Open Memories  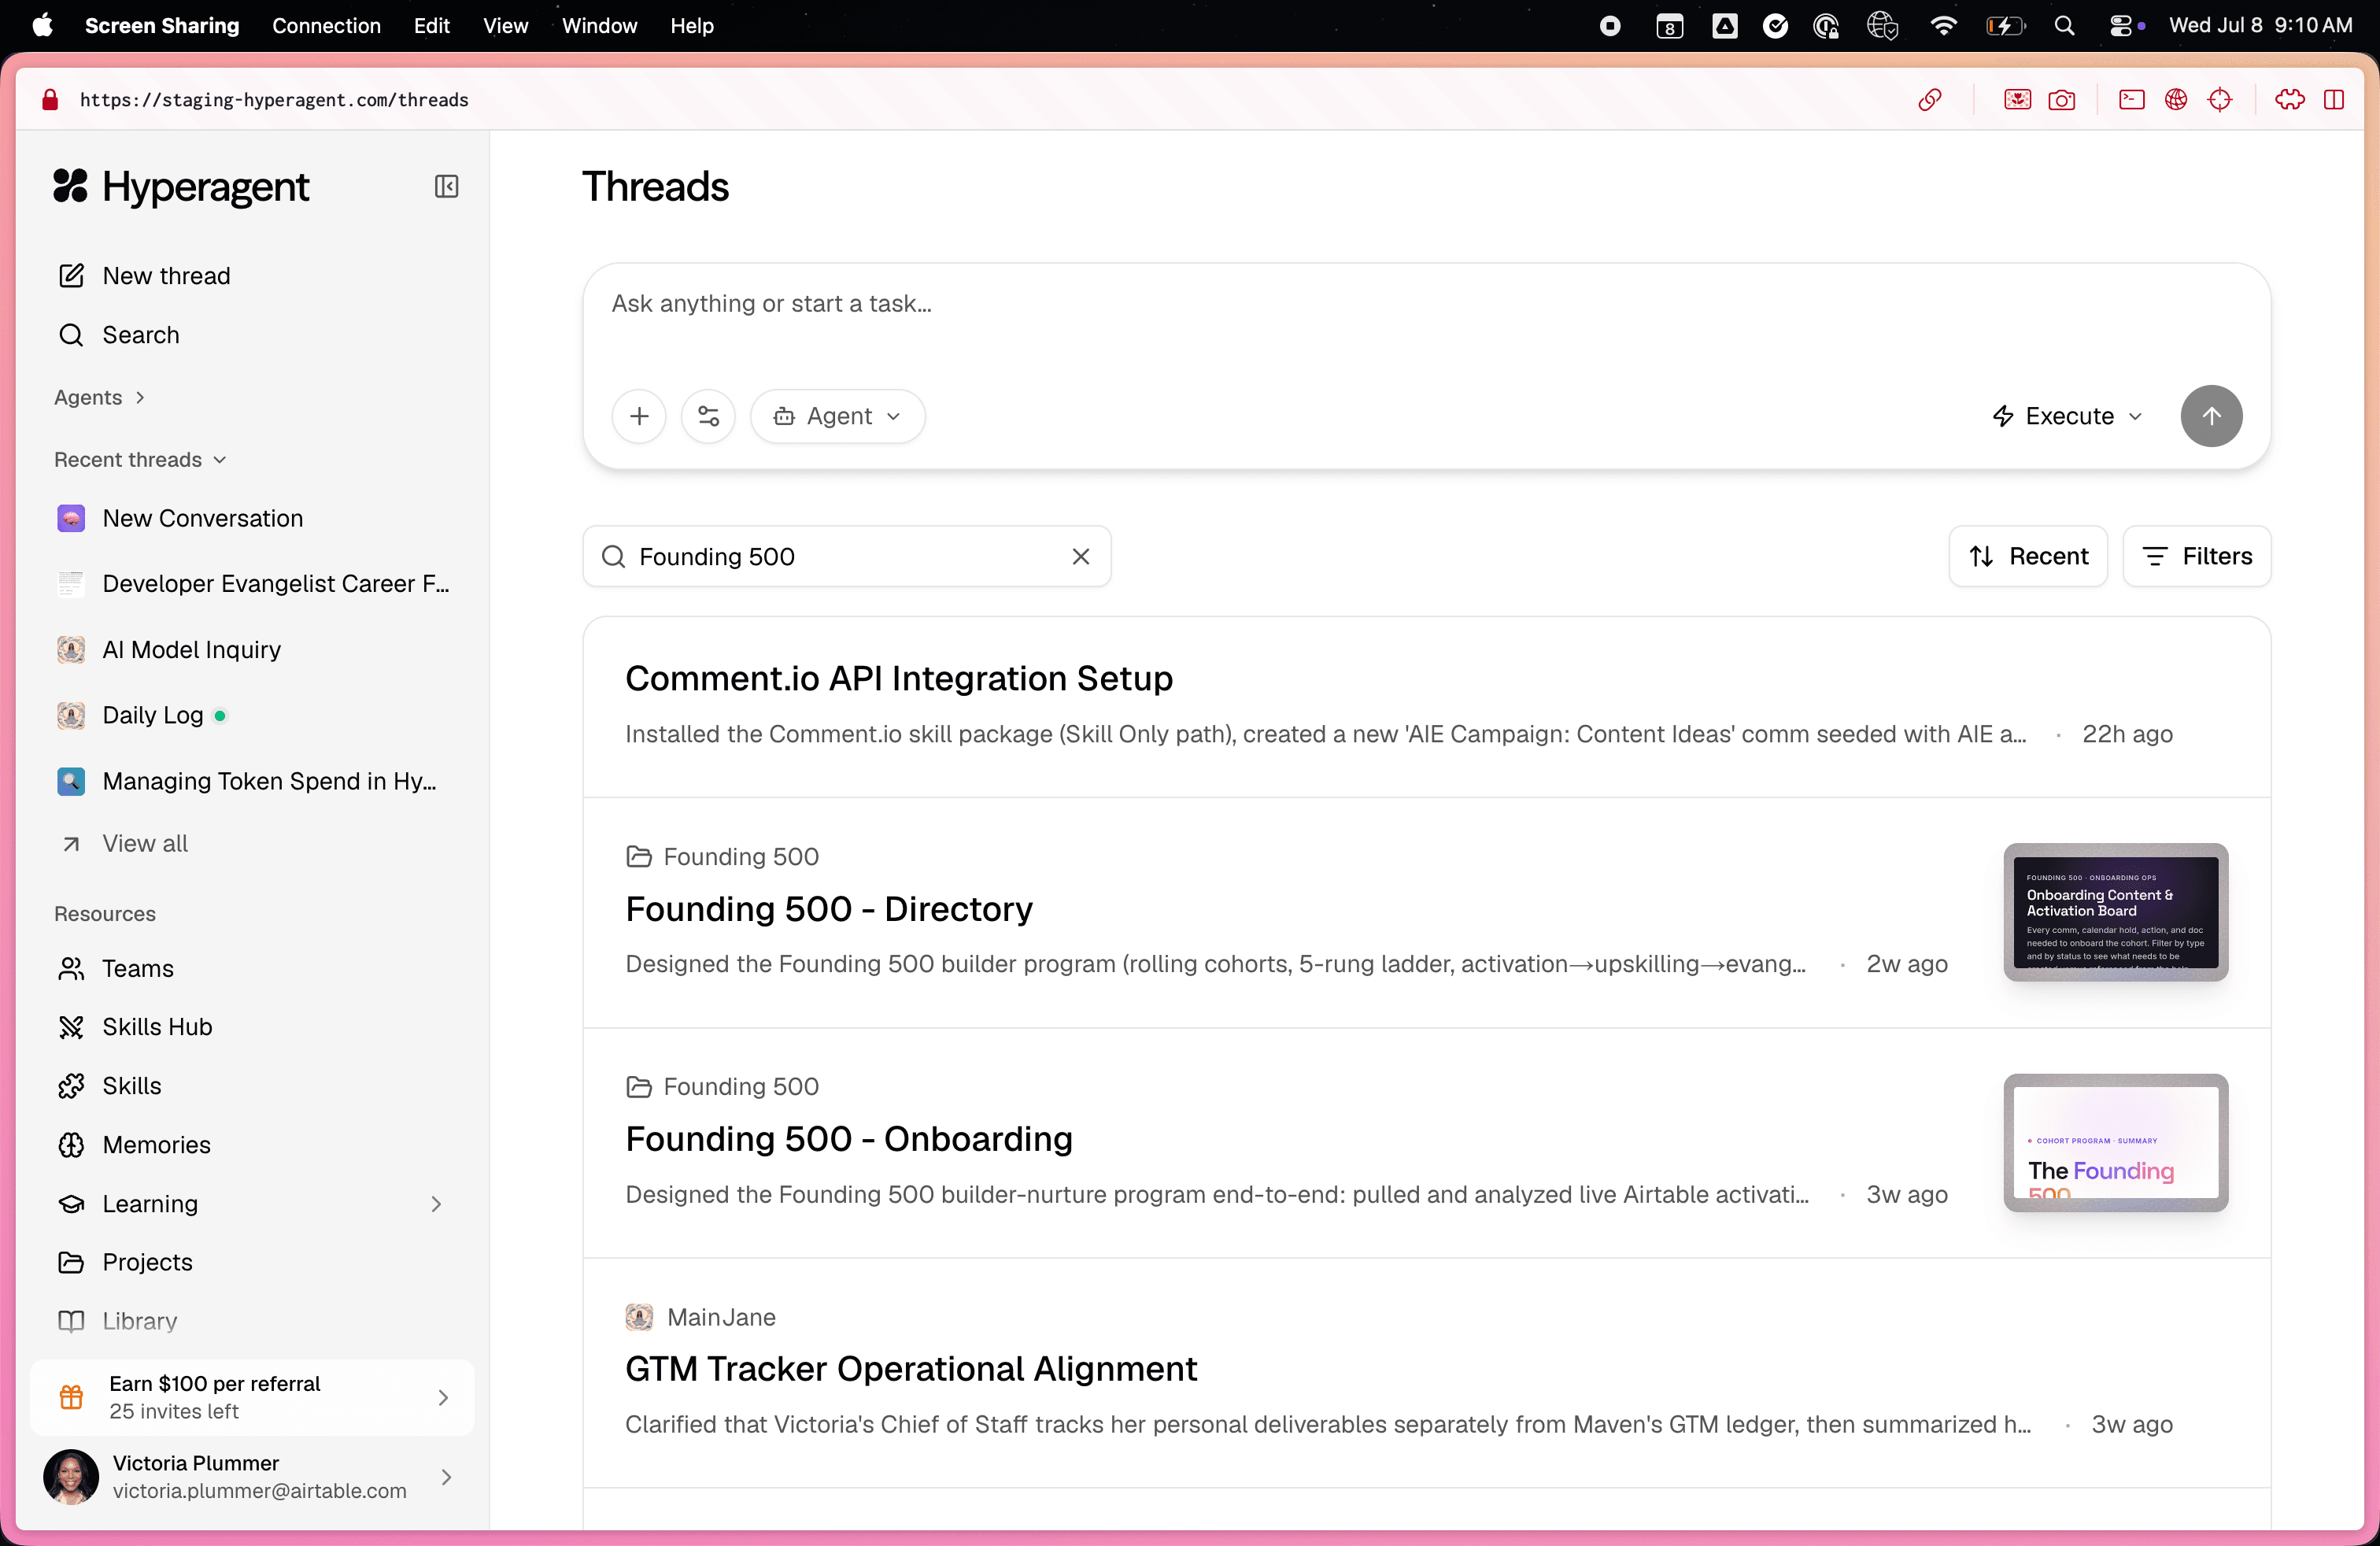[252, 1144]
